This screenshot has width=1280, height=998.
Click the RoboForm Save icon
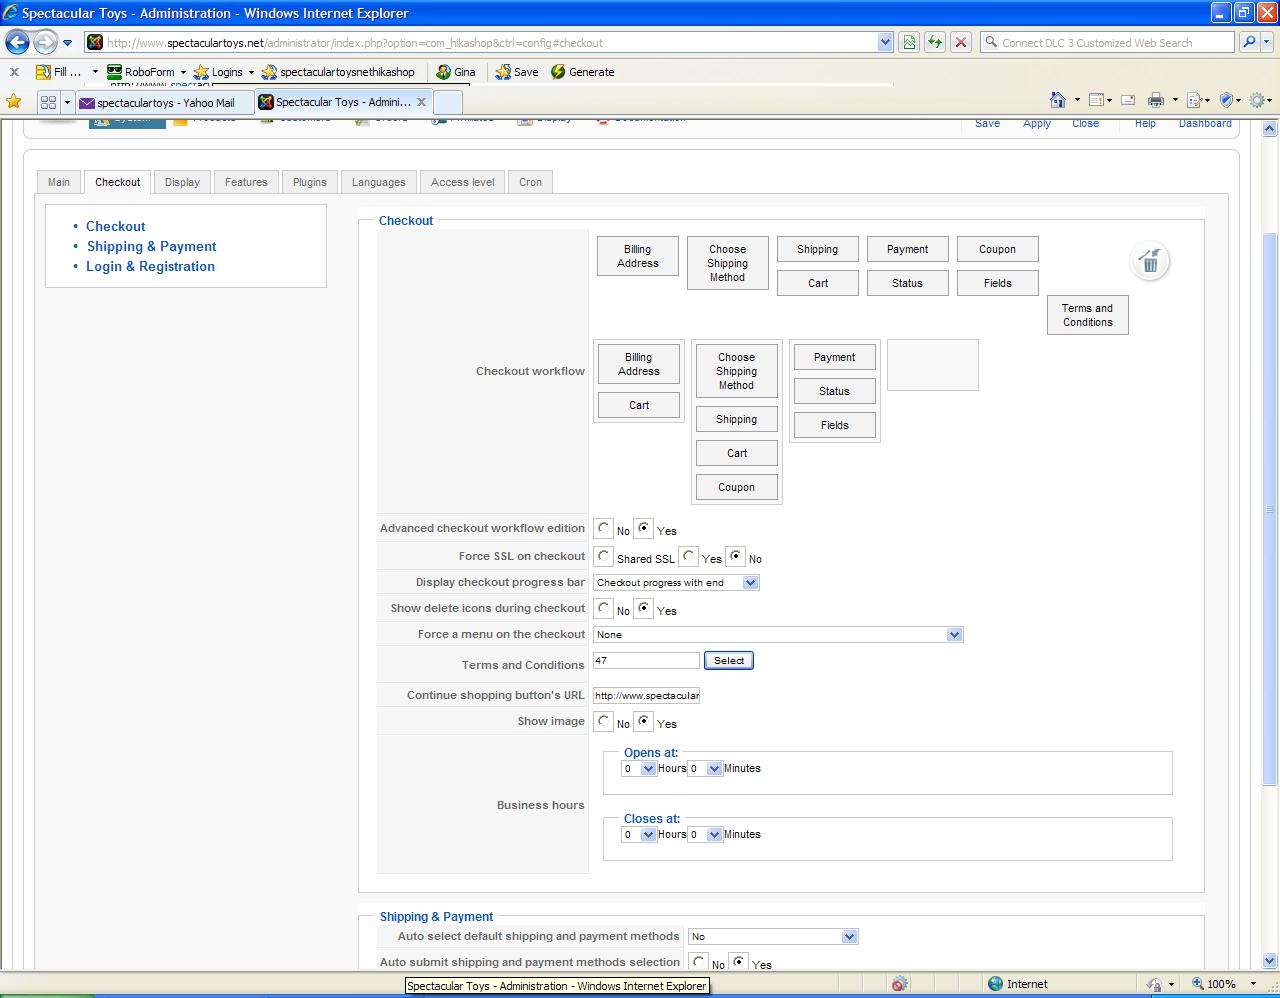503,72
